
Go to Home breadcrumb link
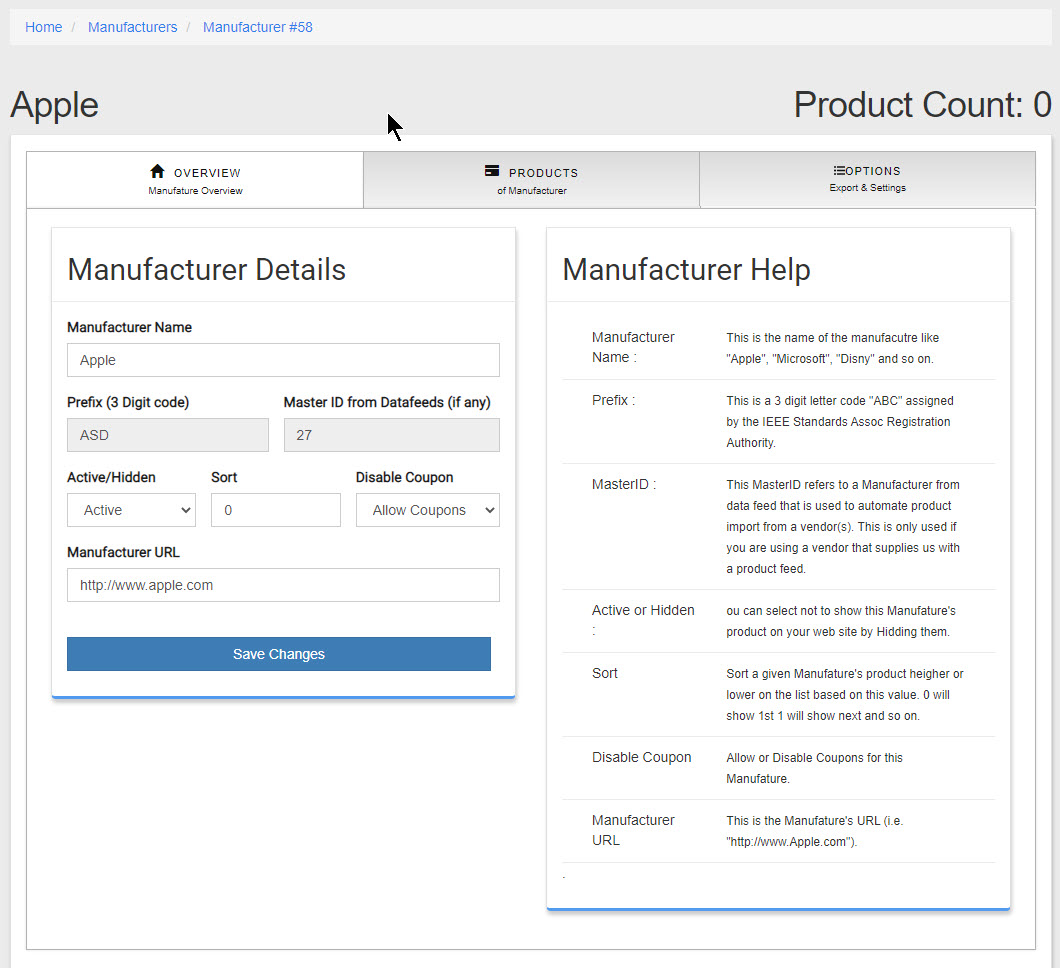44,27
